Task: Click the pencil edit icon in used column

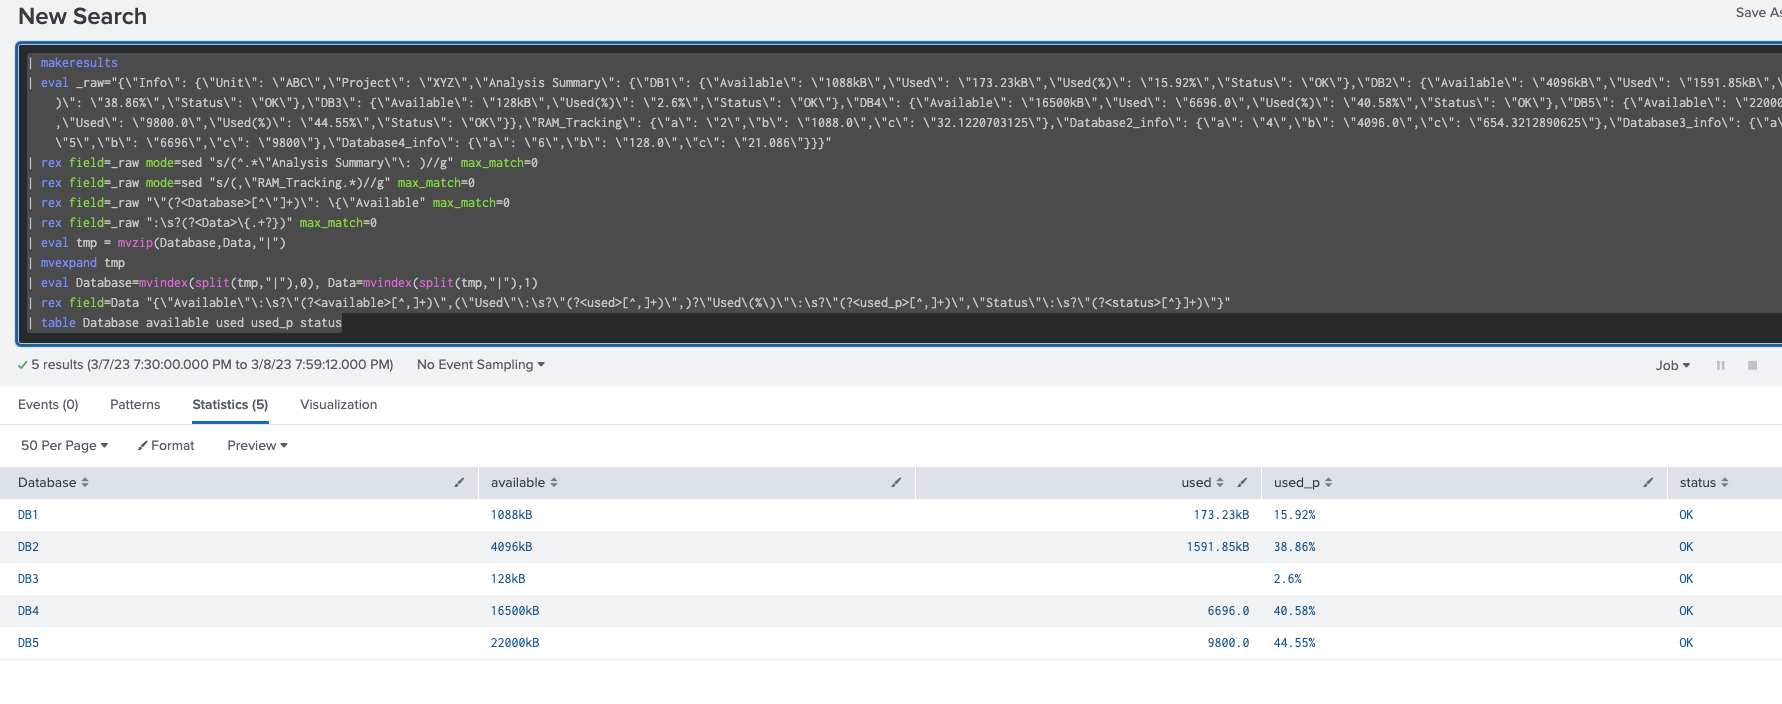Action: [1242, 482]
